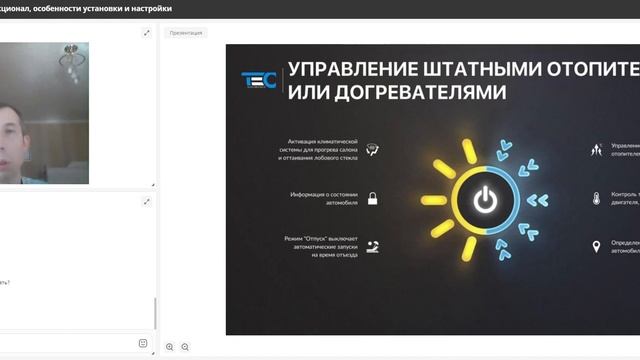The height and width of the screenshot is (360, 640).
Task: Click the heater control arrows icon
Action: point(596,150)
